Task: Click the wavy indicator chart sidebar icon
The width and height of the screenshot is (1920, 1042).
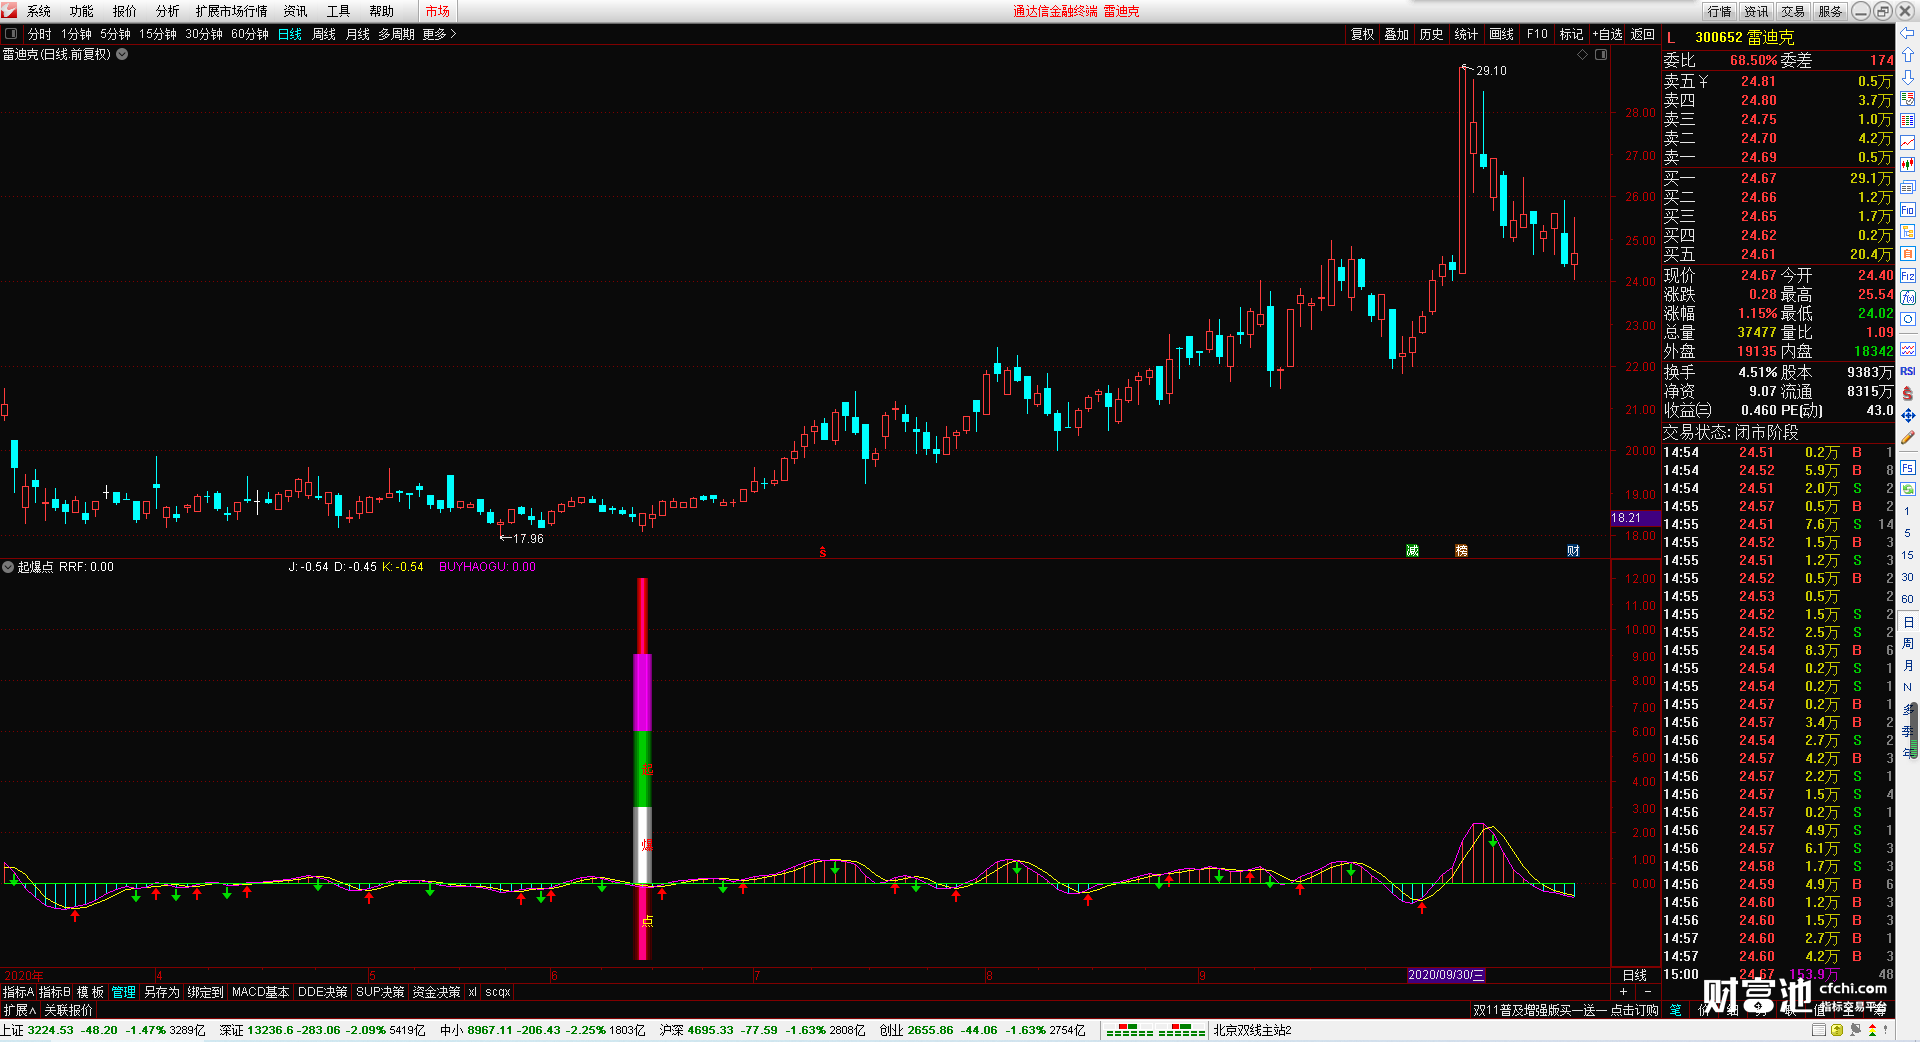Action: (x=1907, y=349)
